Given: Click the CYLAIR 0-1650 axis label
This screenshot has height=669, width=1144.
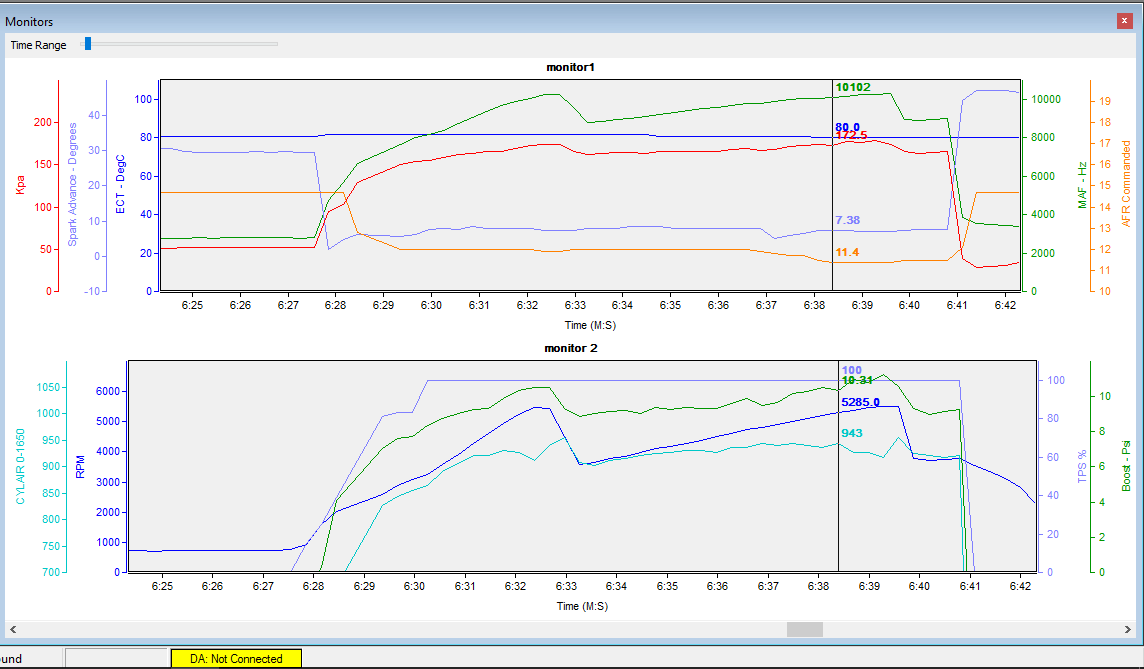Looking at the screenshot, I should tap(20, 466).
